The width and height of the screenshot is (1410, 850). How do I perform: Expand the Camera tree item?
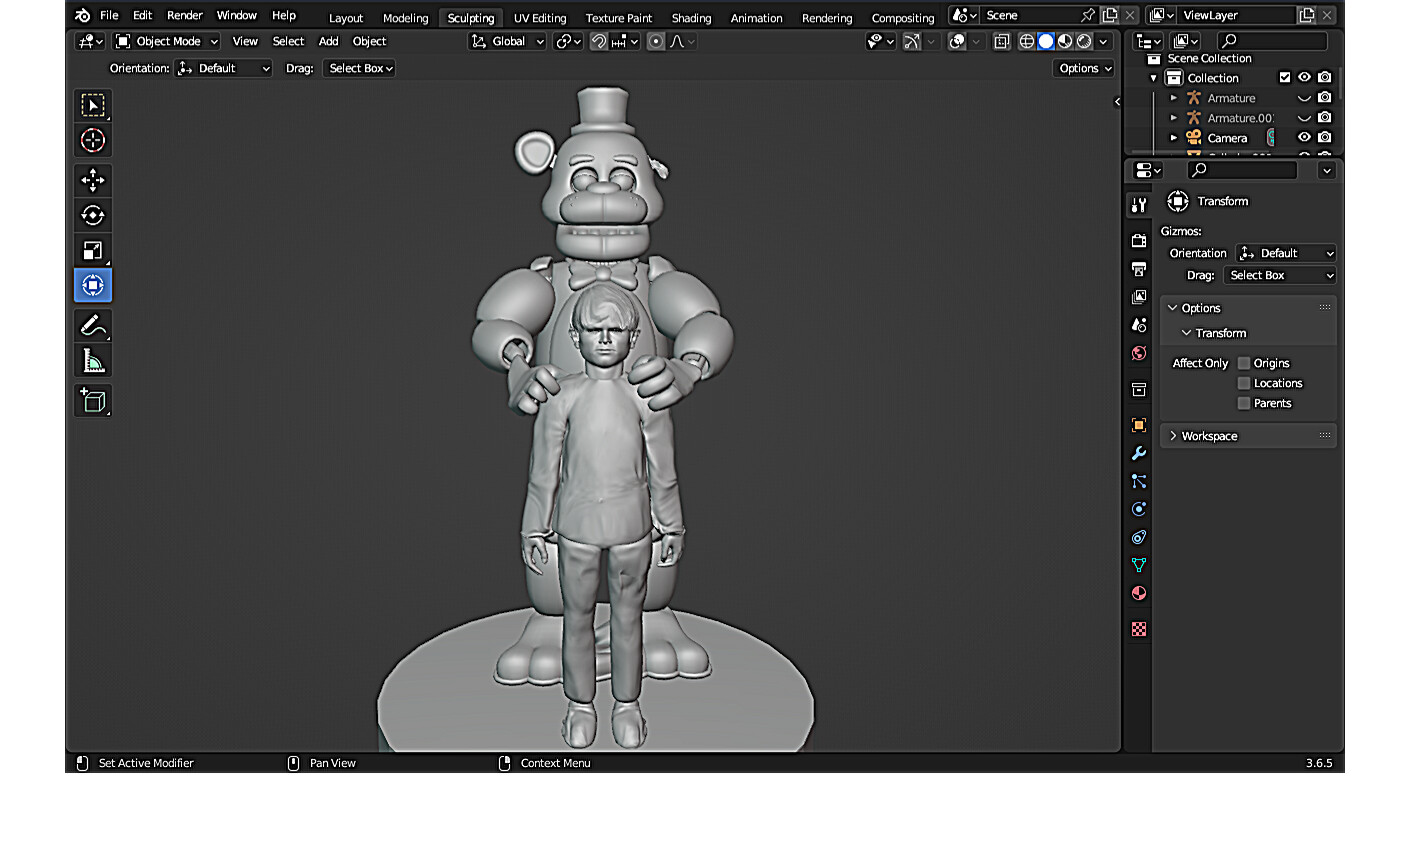tap(1174, 137)
